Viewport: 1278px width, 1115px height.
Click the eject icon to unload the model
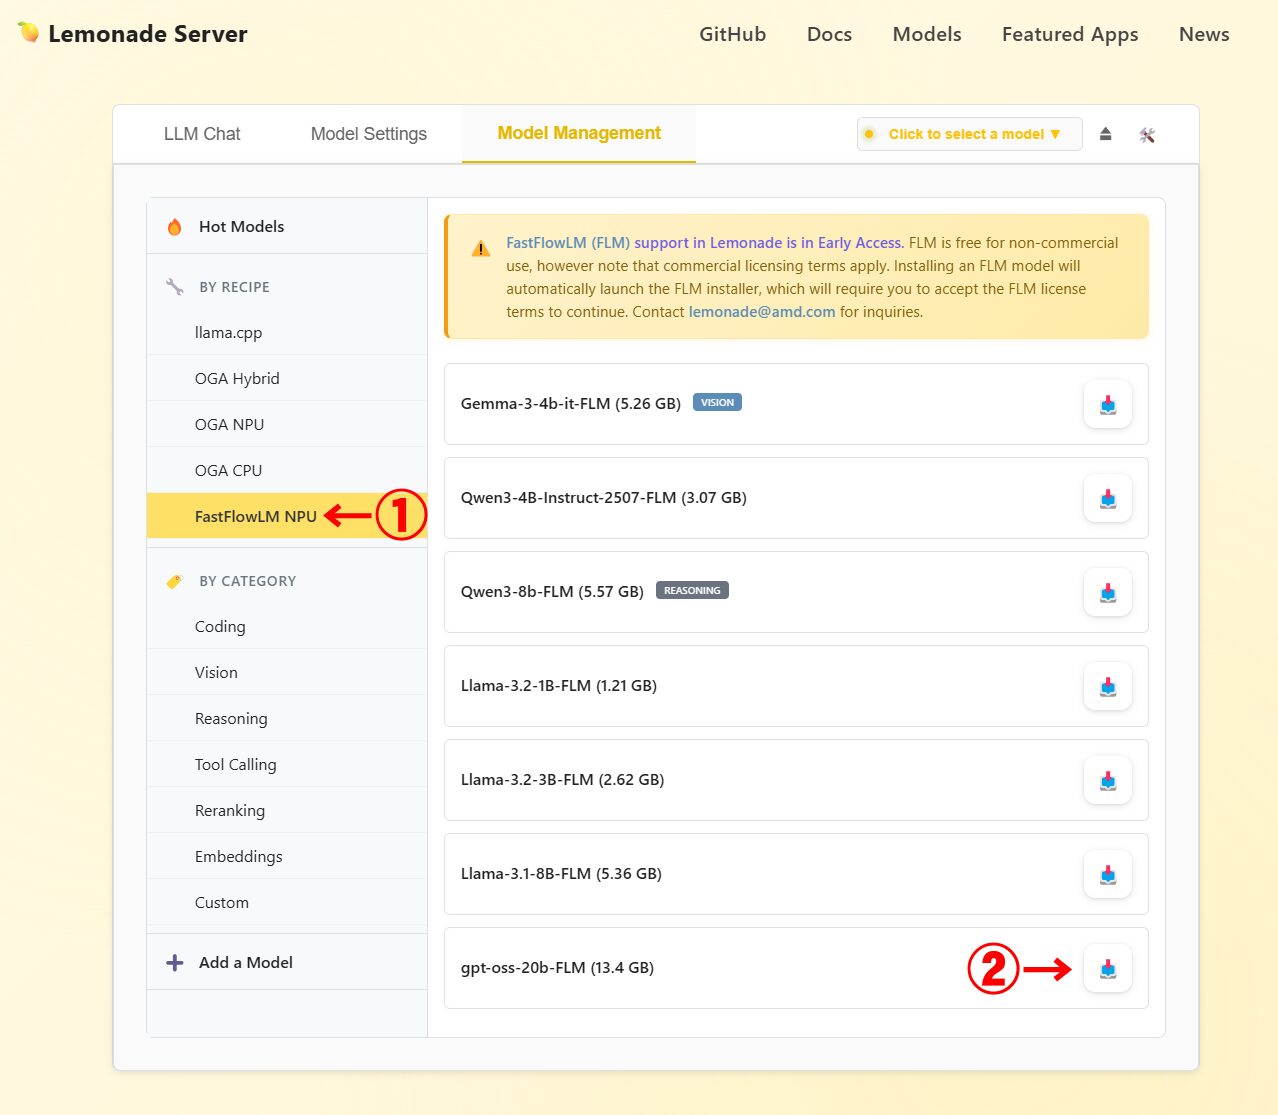(1105, 133)
